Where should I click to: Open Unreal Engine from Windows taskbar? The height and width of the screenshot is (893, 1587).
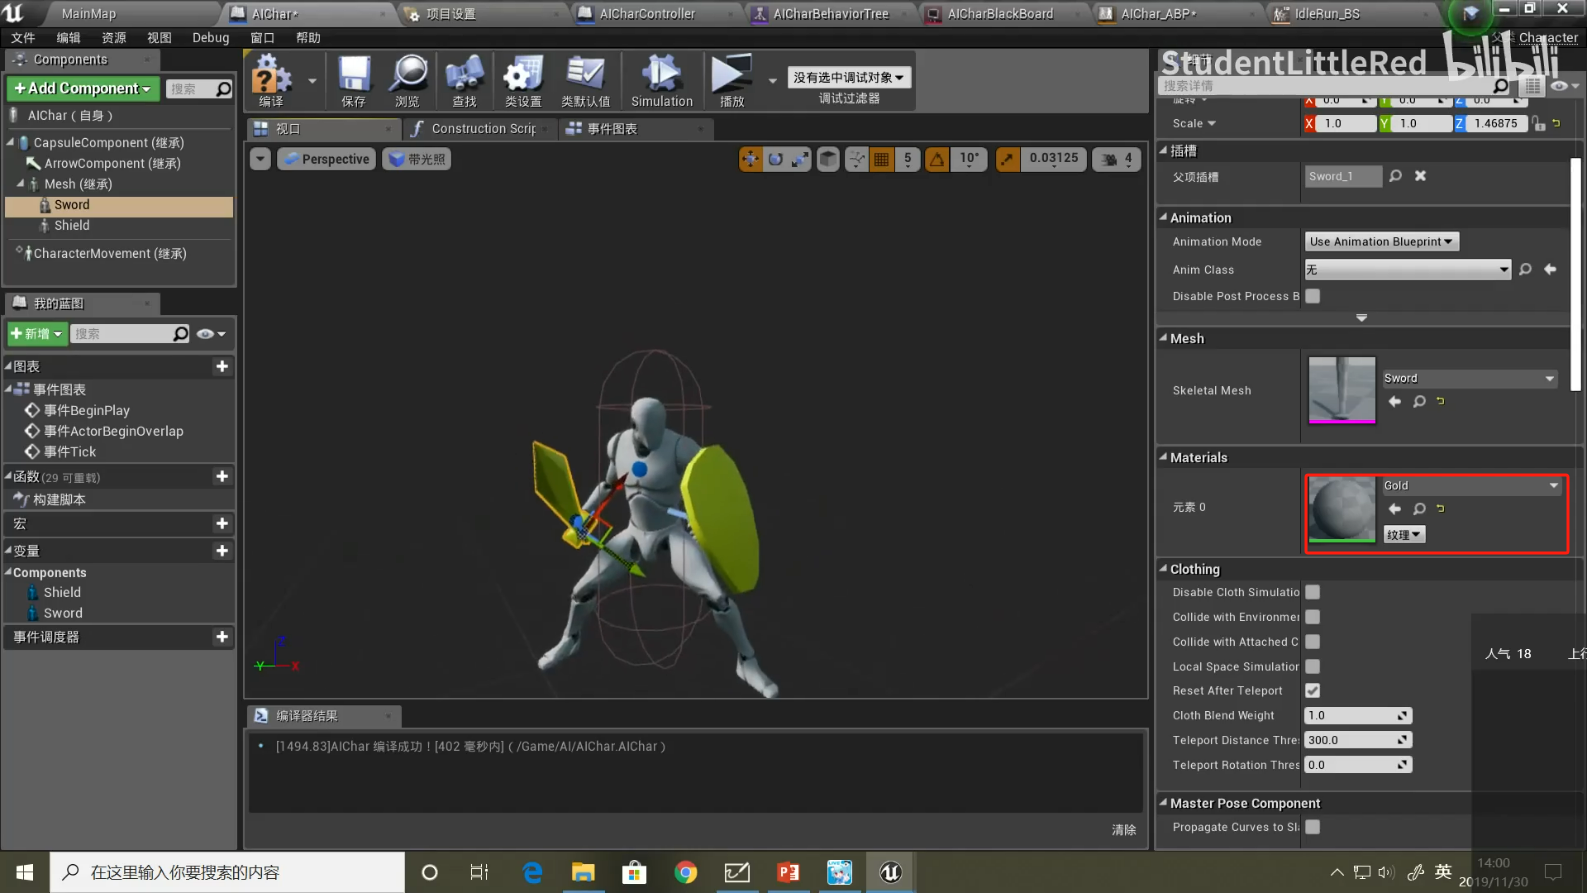click(x=890, y=872)
